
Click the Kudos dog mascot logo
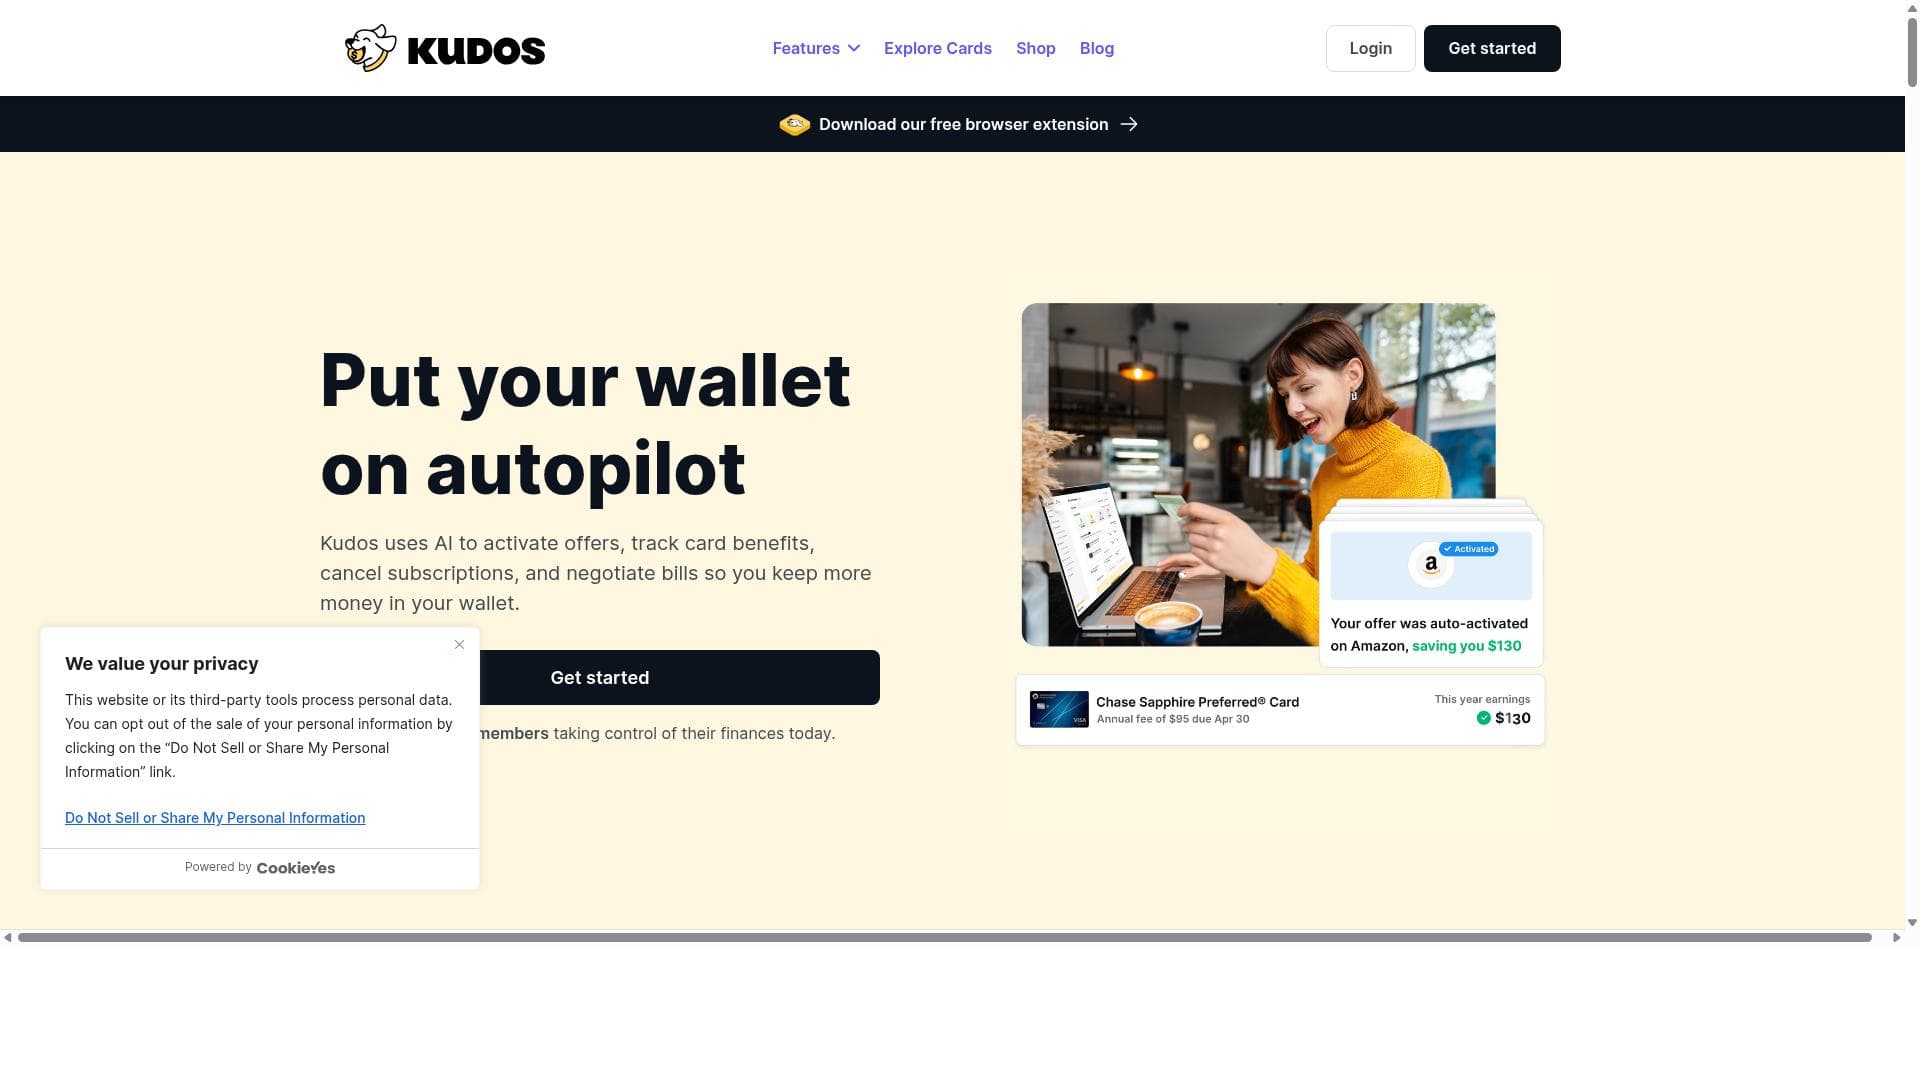(370, 48)
